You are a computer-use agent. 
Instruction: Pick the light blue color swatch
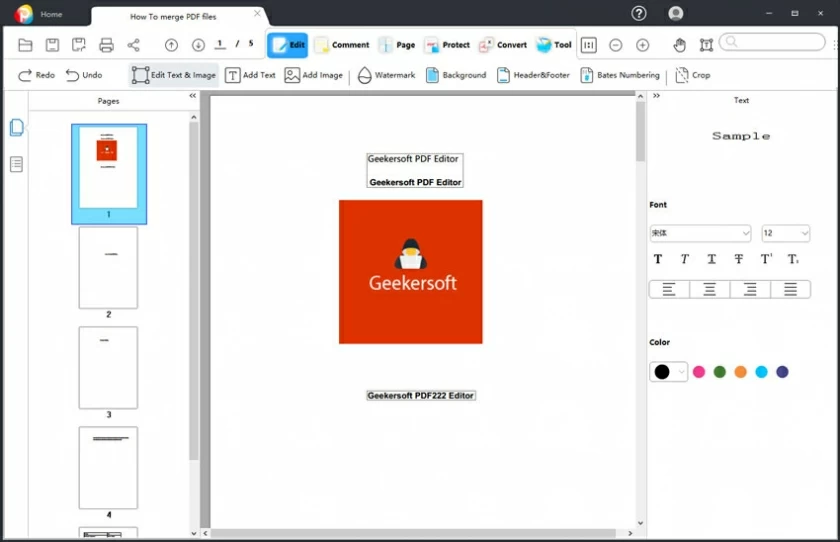pos(761,372)
